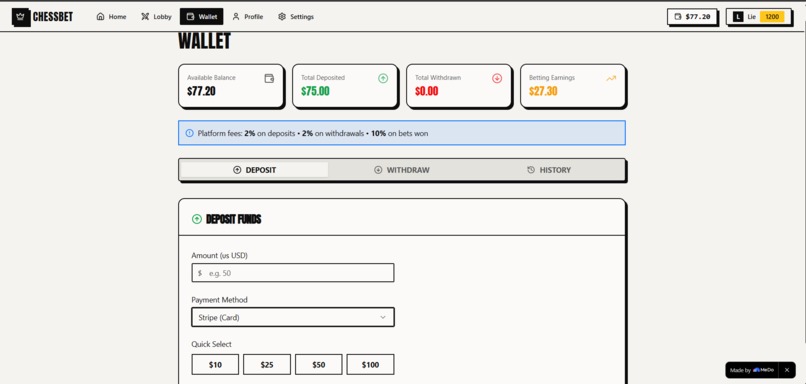Open the Profile page
806x384 pixels.
[x=248, y=16]
